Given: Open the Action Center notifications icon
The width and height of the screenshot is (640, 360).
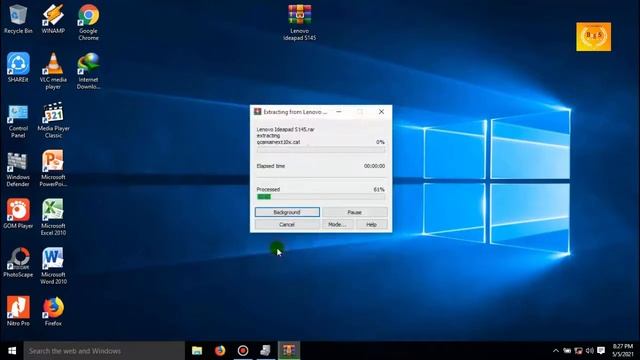Looking at the screenshot, I should coord(601,351).
